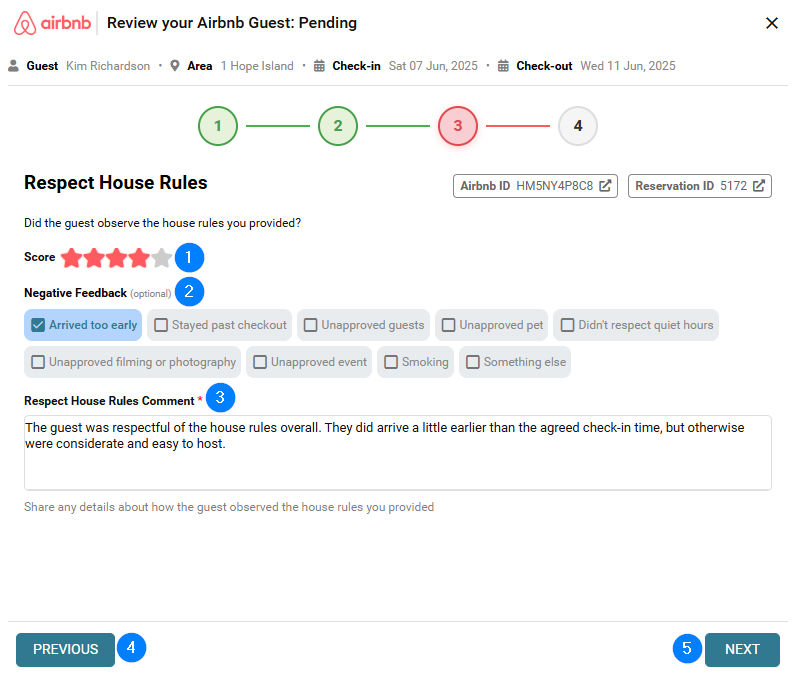Viewport: 795px width, 676px height.
Task: Click the PREVIOUS button
Action: [65, 649]
